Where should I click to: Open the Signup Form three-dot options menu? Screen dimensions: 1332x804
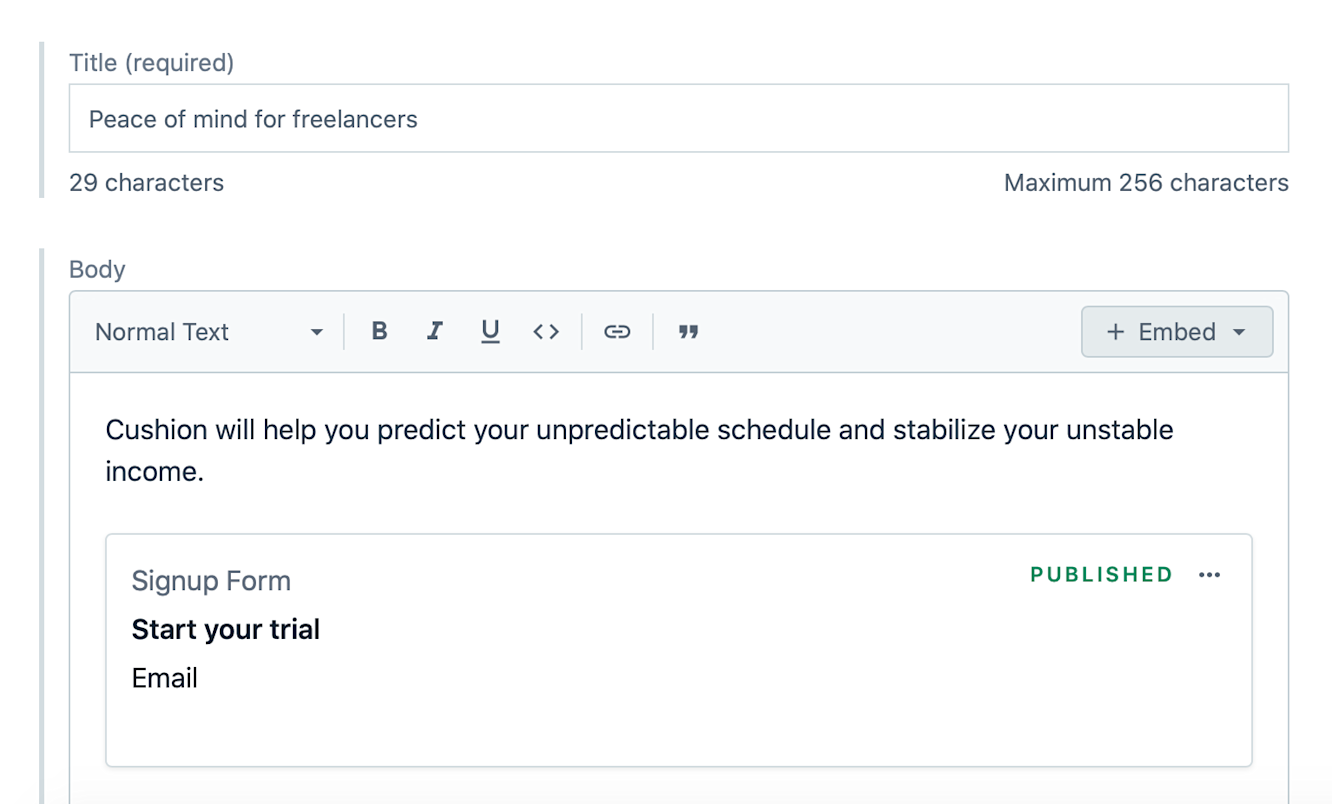(1210, 575)
